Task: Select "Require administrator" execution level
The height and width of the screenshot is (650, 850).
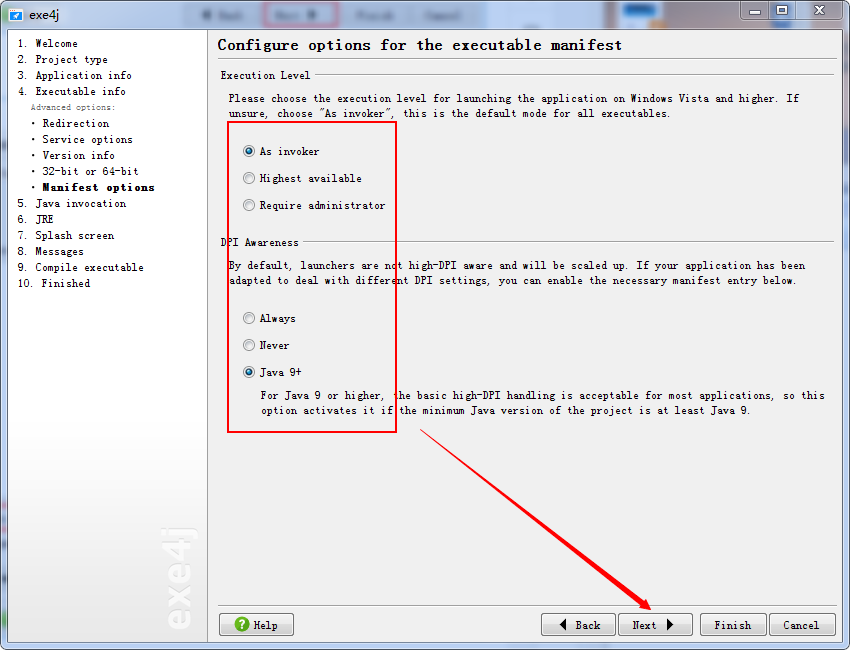Action: 247,204
